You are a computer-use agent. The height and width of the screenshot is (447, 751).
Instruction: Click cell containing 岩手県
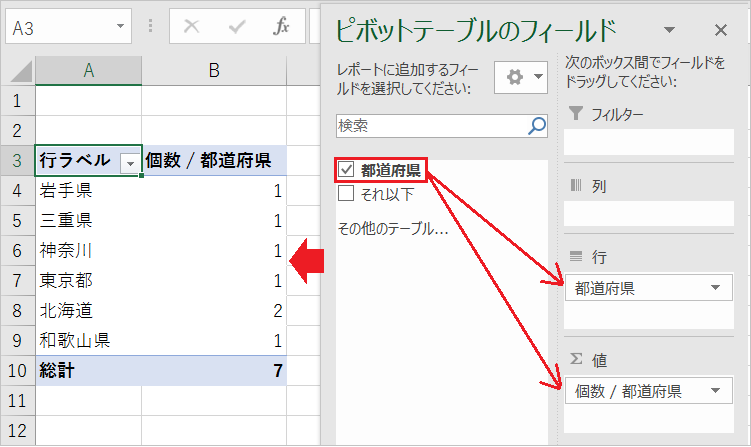[x=89, y=191]
